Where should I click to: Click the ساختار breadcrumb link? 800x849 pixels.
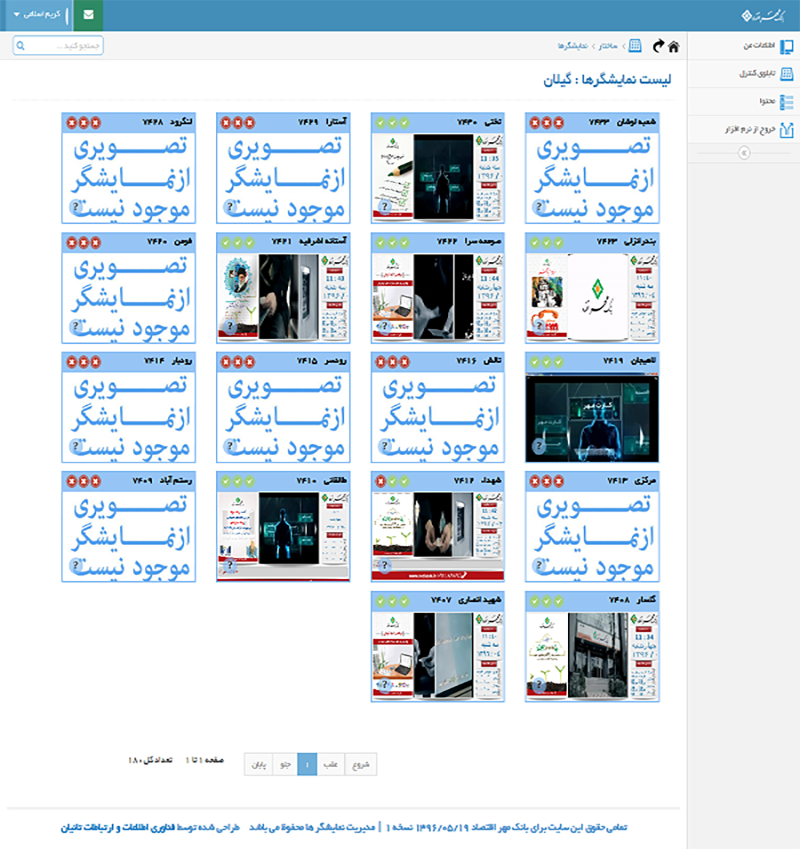608,46
